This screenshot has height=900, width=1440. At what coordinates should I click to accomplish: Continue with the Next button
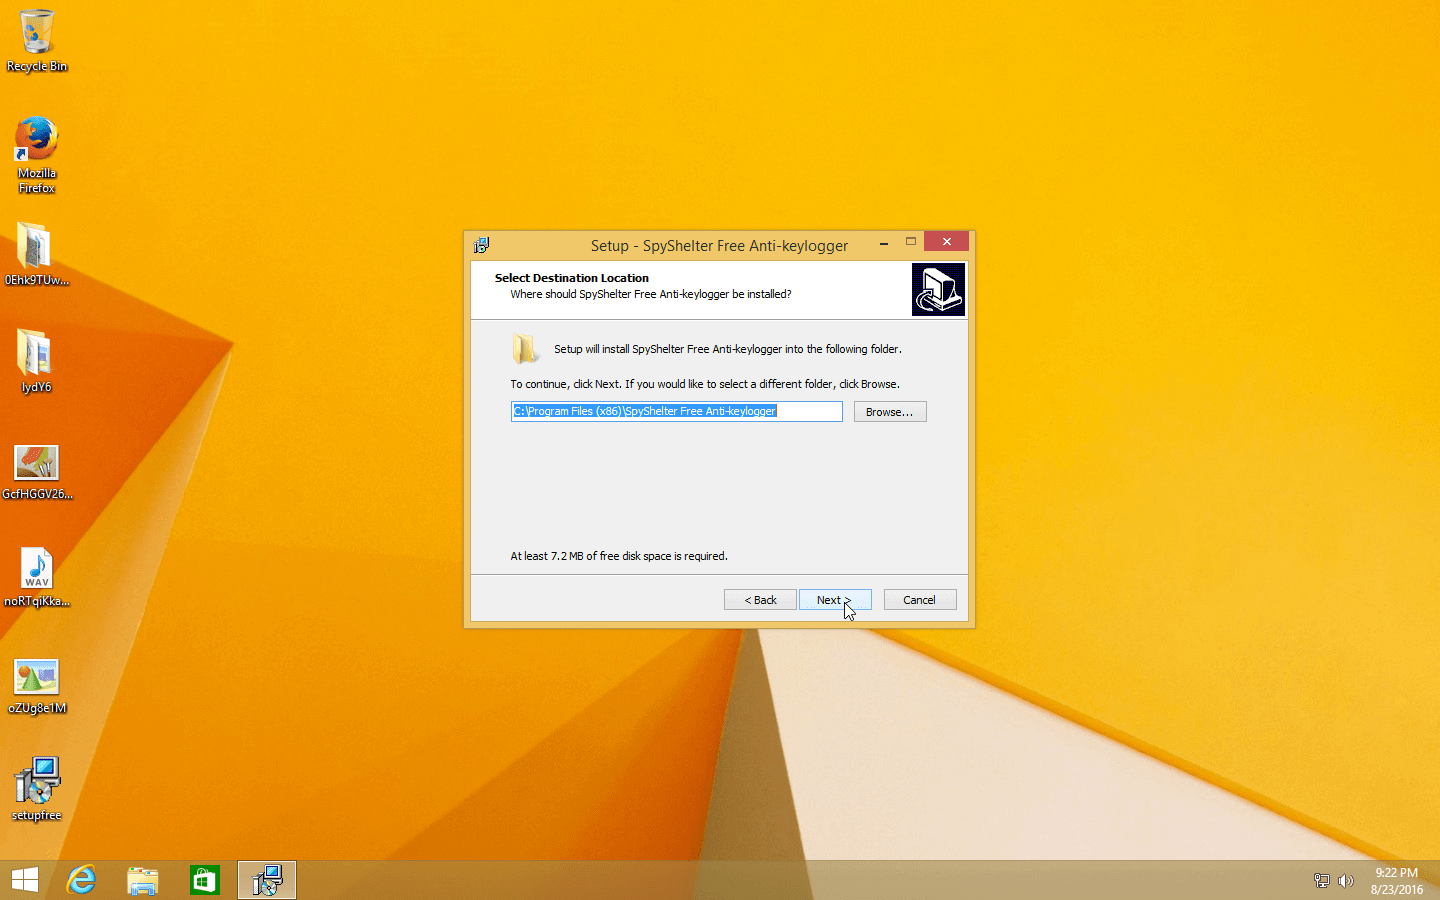tap(835, 600)
